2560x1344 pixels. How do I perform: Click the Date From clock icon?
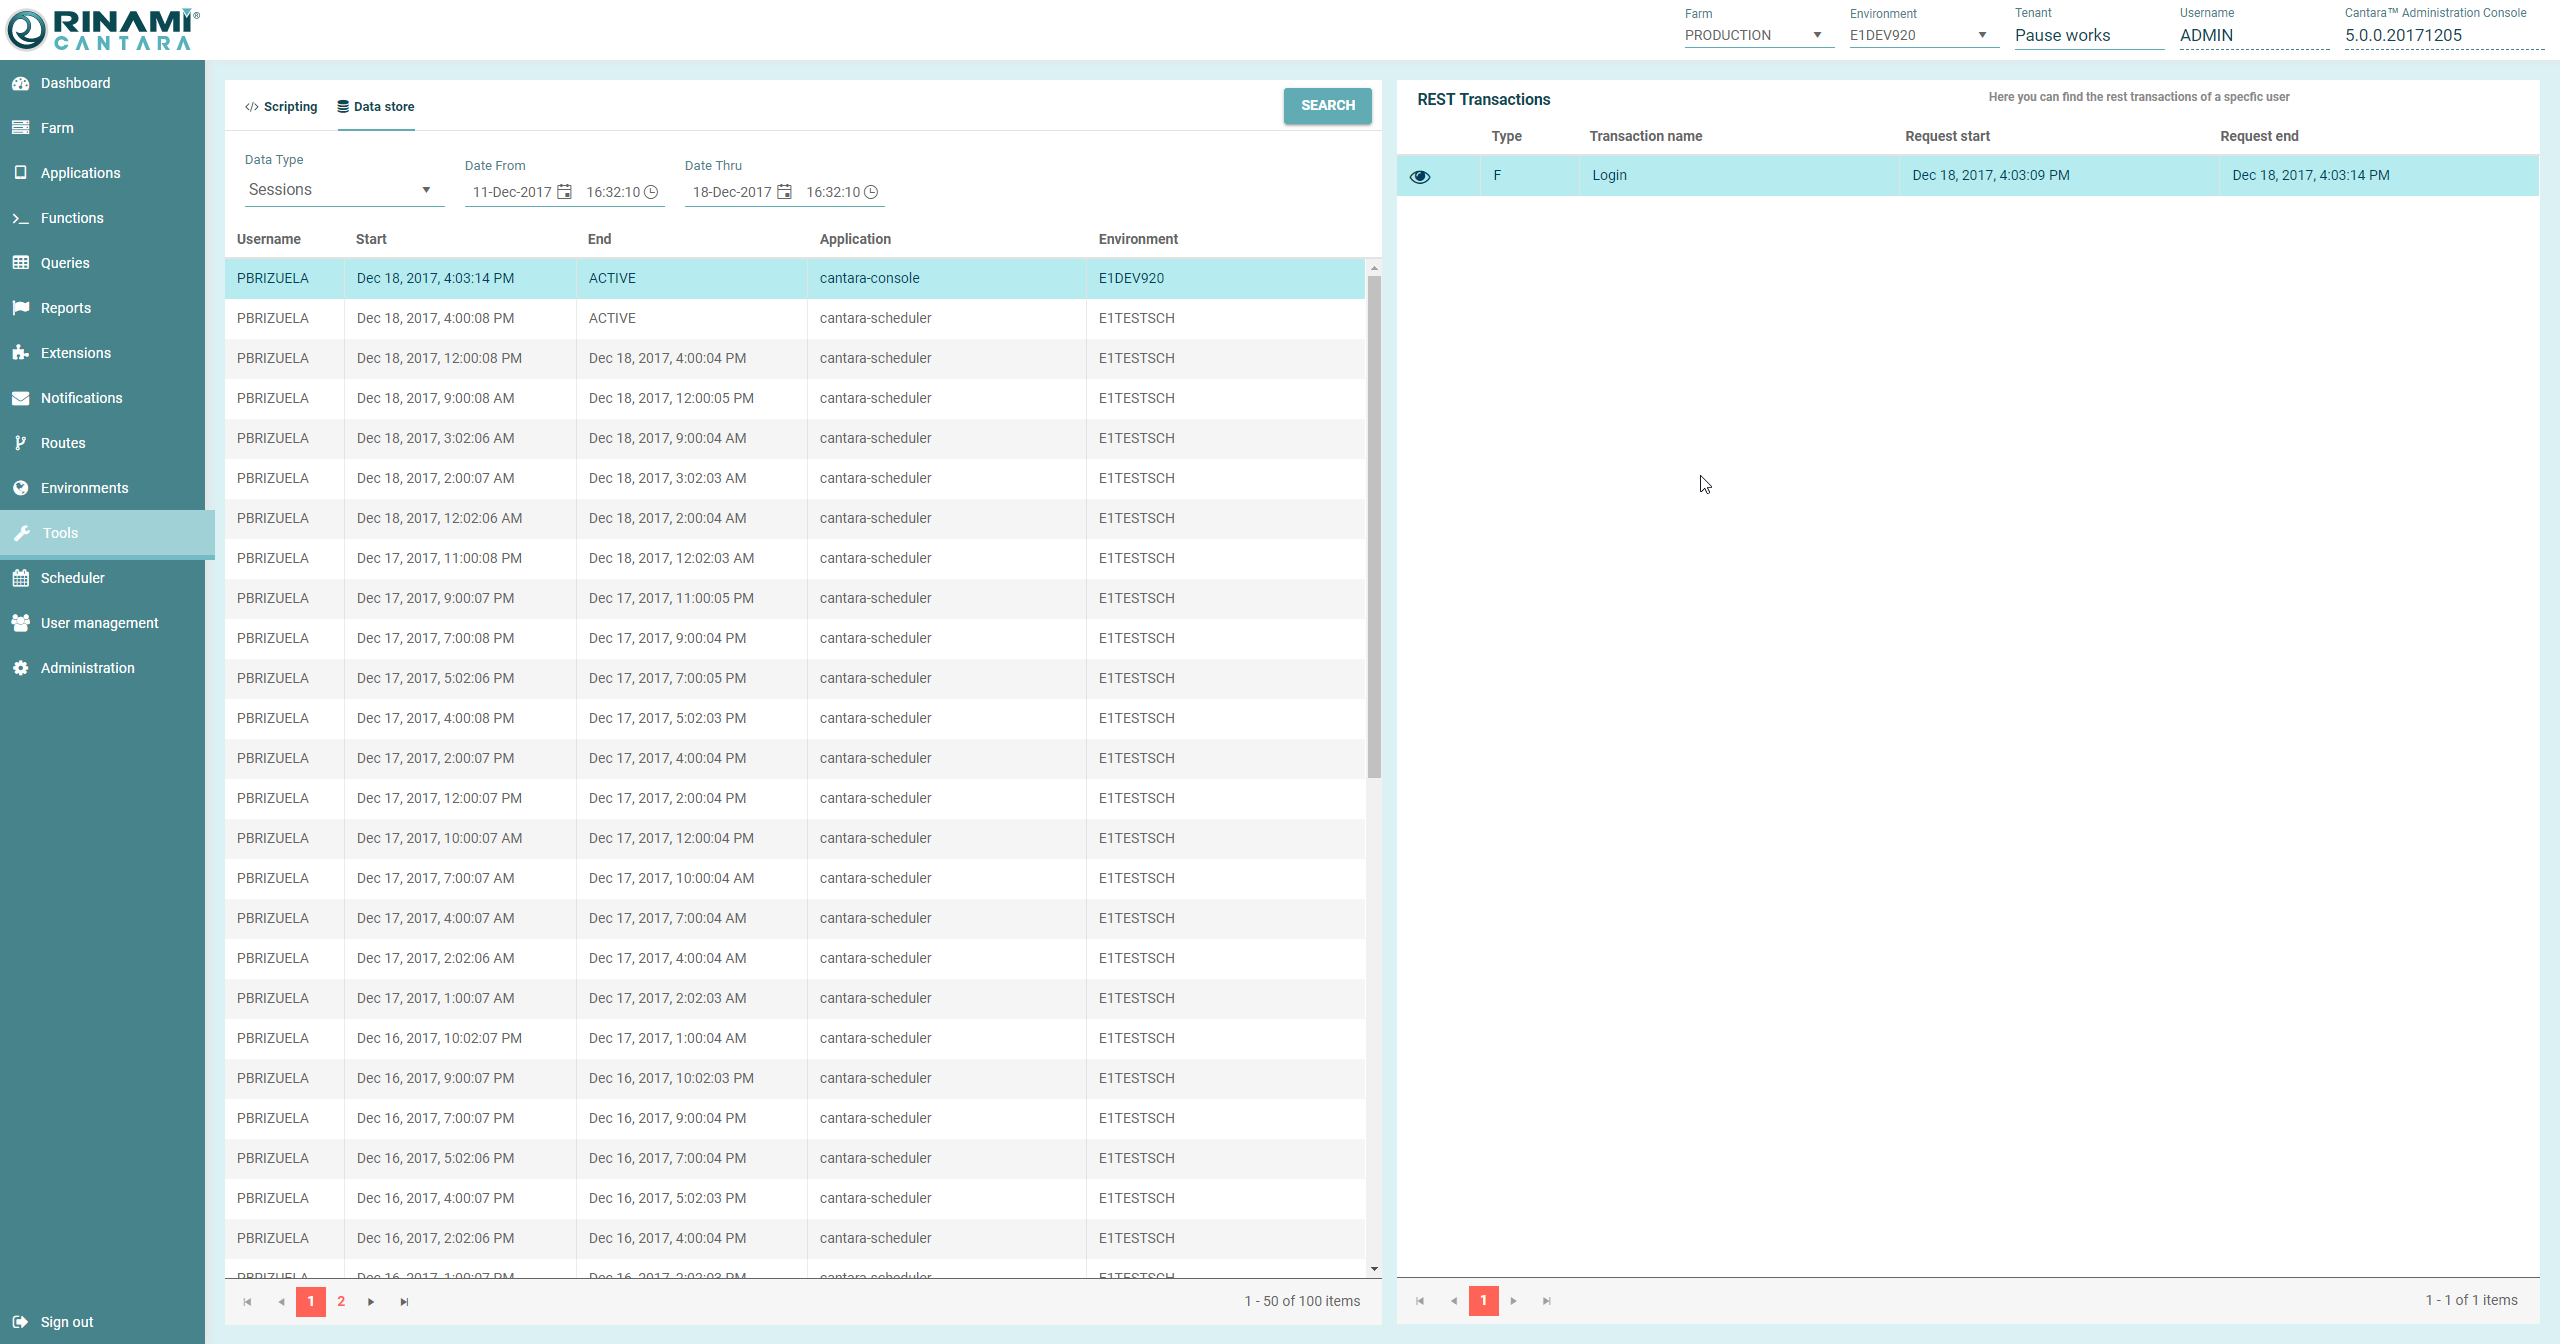click(651, 192)
